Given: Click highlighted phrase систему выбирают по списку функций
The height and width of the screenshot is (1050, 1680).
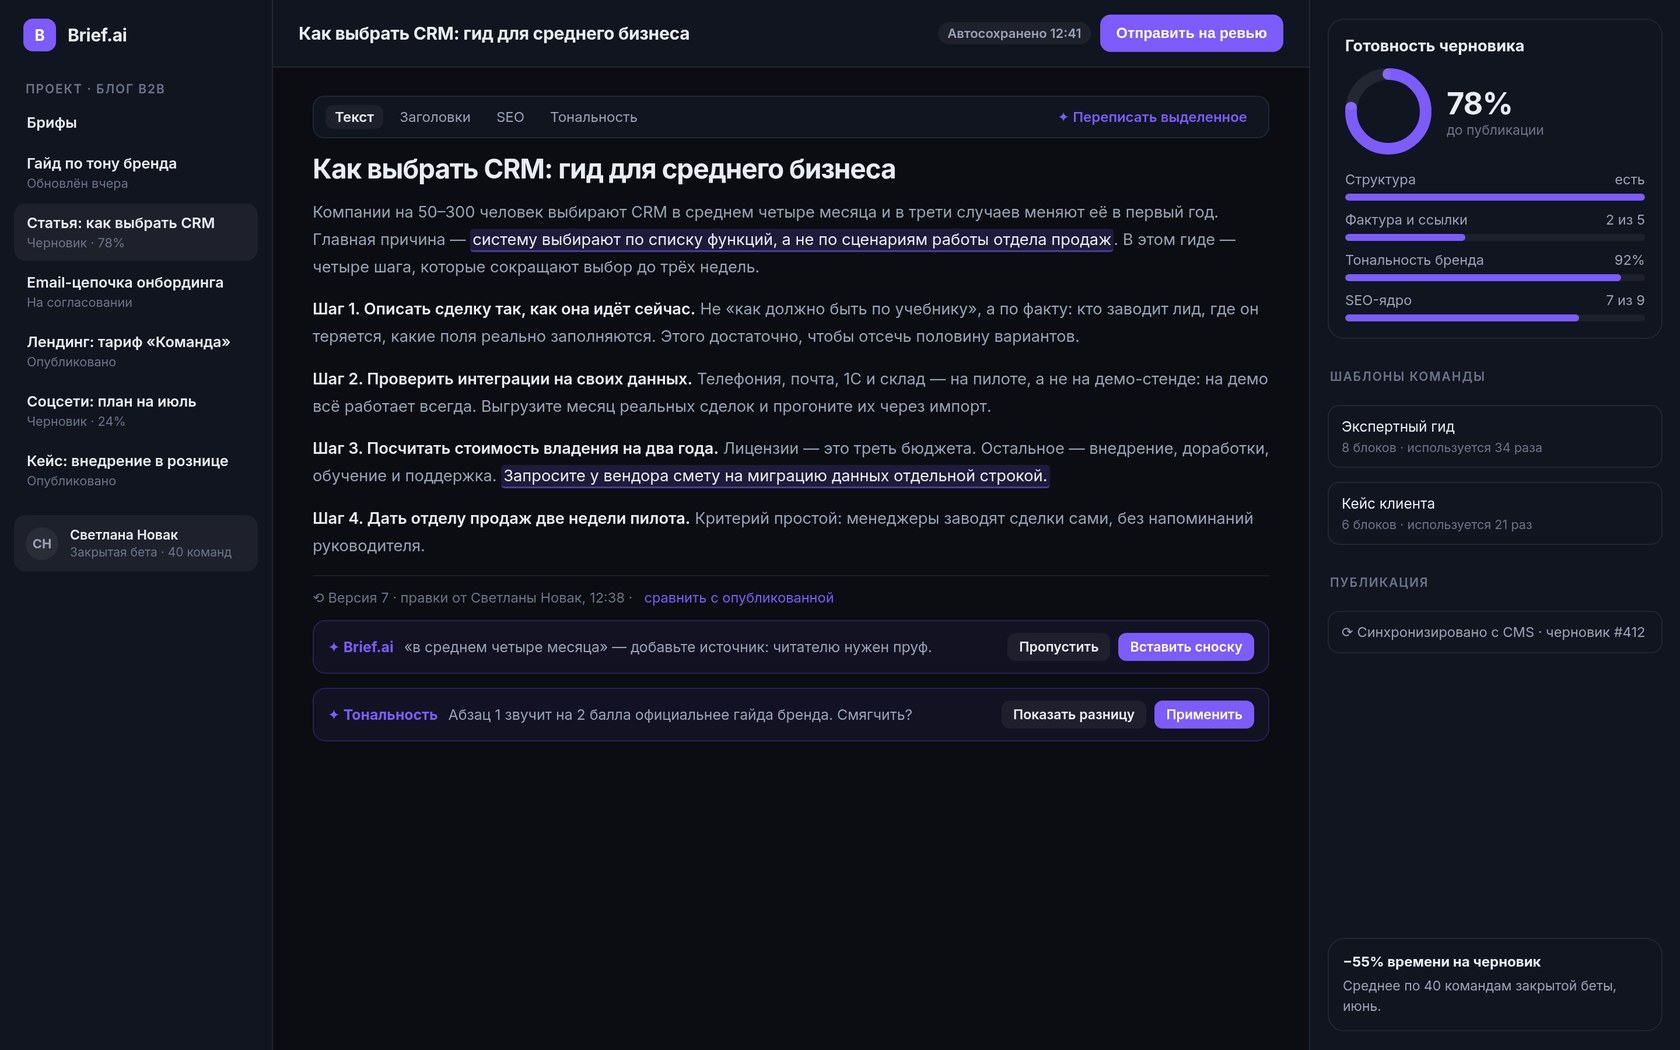Looking at the screenshot, I should (792, 240).
